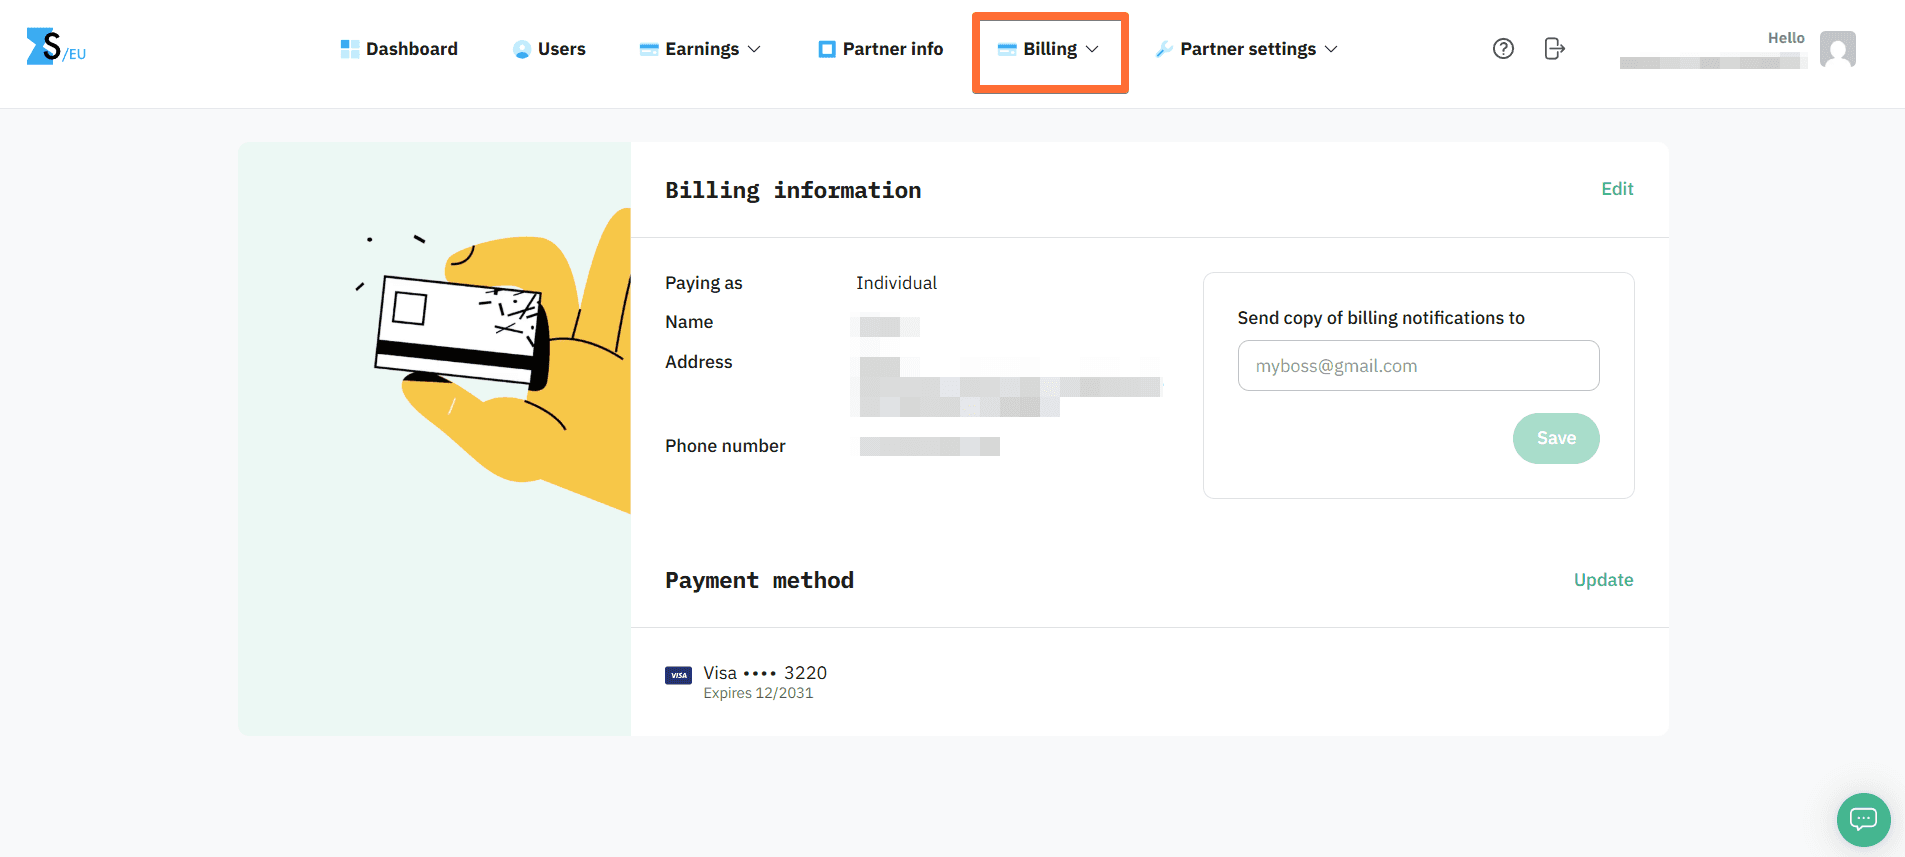
Task: Focus the billing notifications email field
Action: pos(1418,366)
